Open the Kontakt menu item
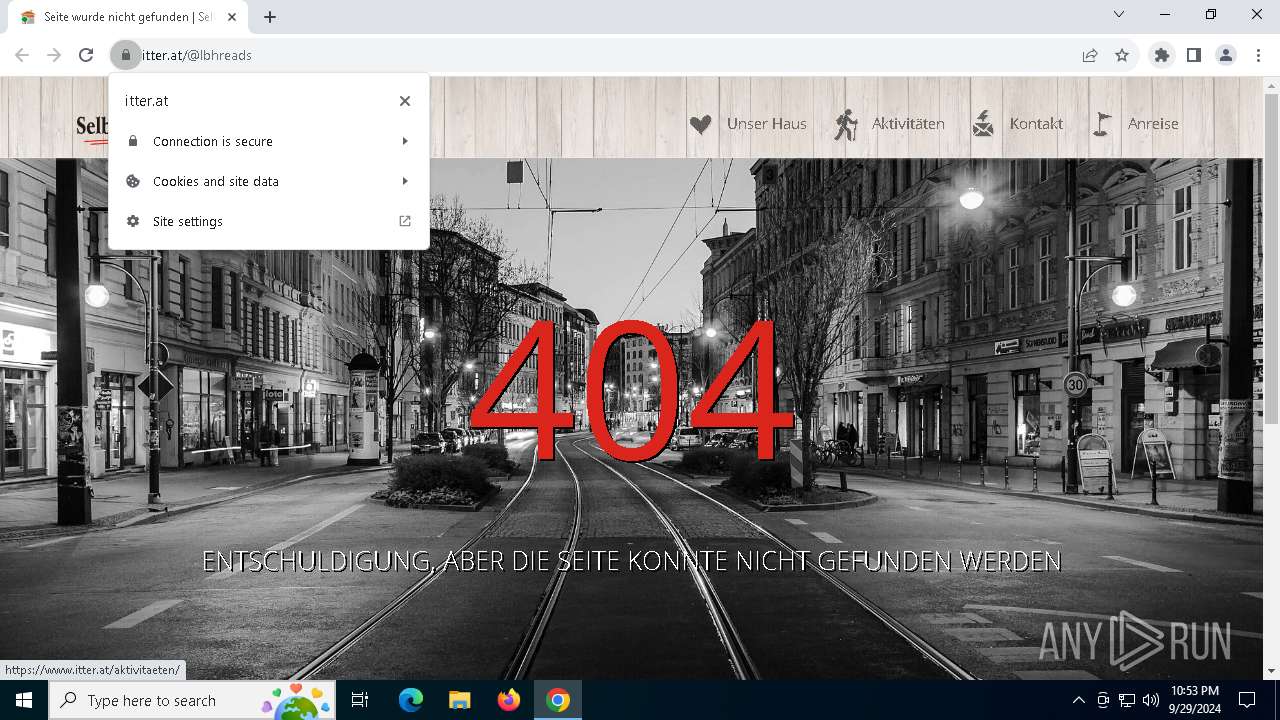Viewport: 1280px width, 720px height. (x=1036, y=124)
